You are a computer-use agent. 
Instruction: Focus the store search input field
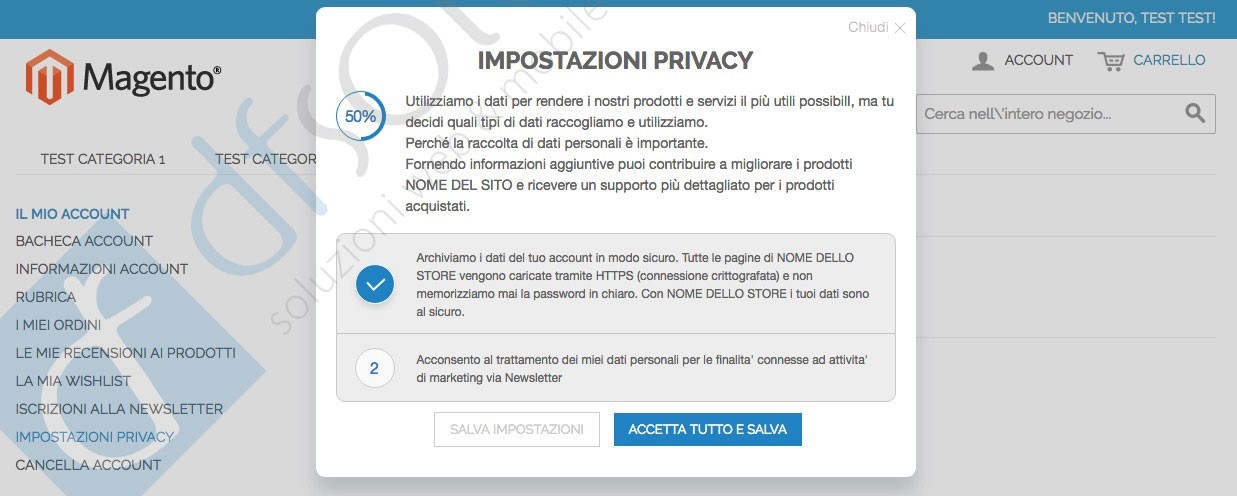1049,114
